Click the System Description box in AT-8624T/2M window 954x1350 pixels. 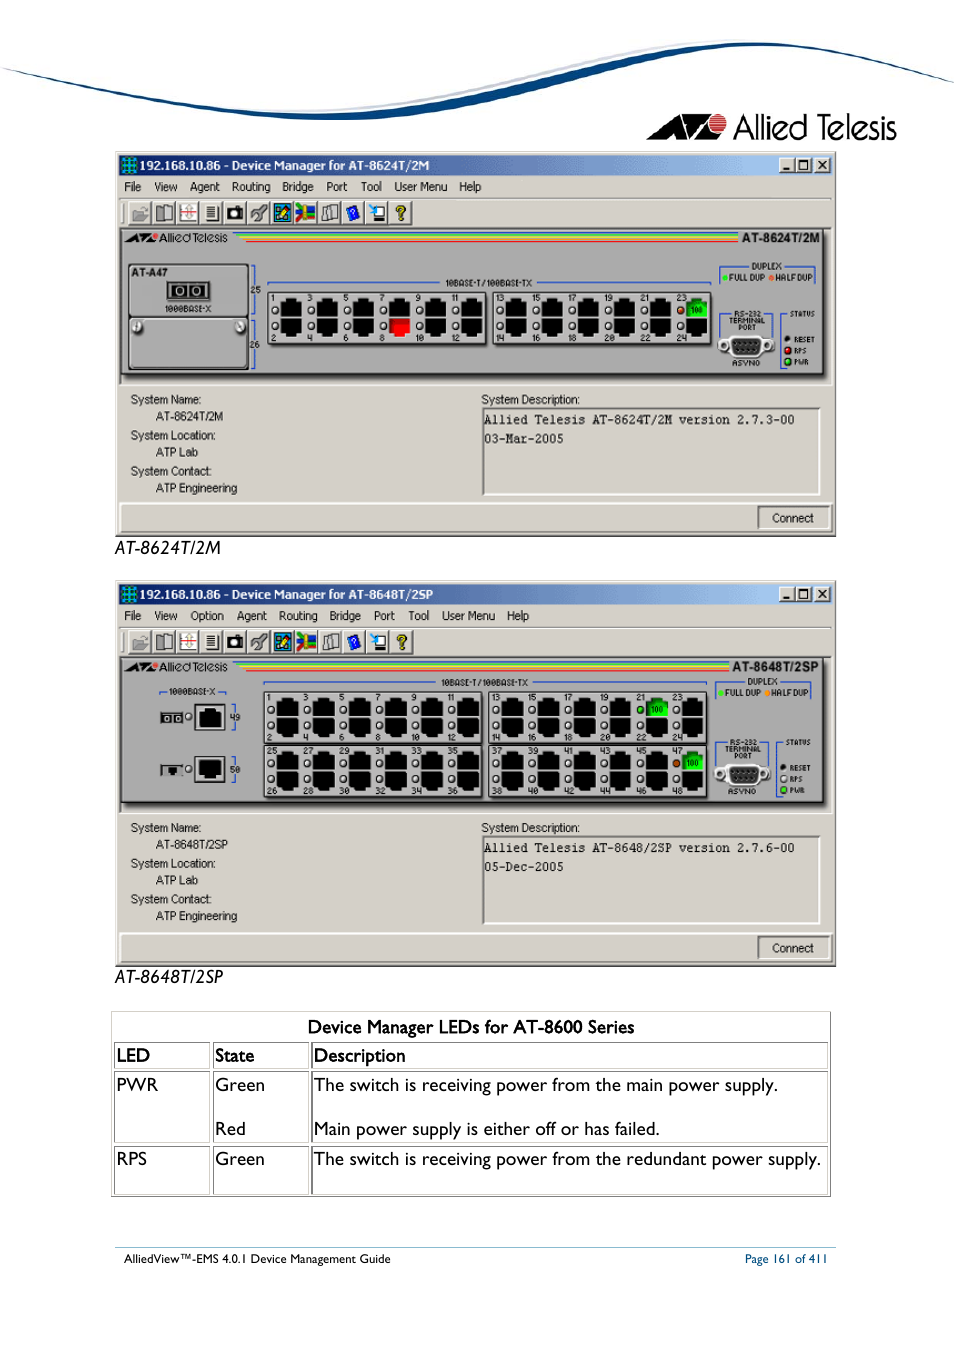click(651, 451)
